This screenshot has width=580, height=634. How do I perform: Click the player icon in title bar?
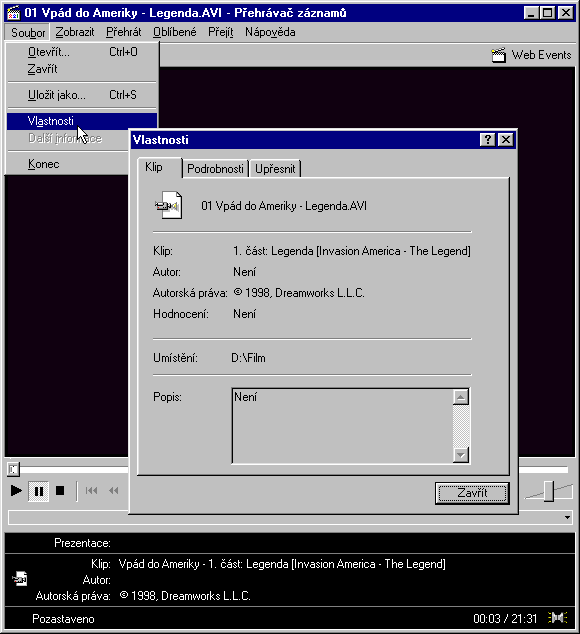click(x=13, y=13)
